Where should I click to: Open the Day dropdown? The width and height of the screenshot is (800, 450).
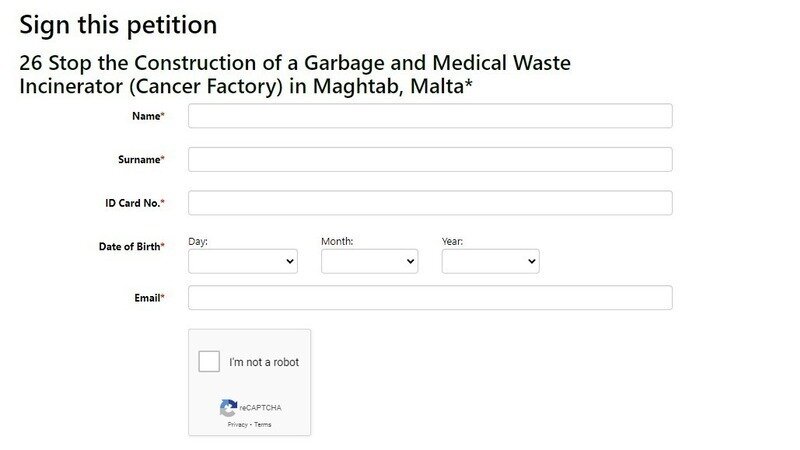tap(242, 261)
